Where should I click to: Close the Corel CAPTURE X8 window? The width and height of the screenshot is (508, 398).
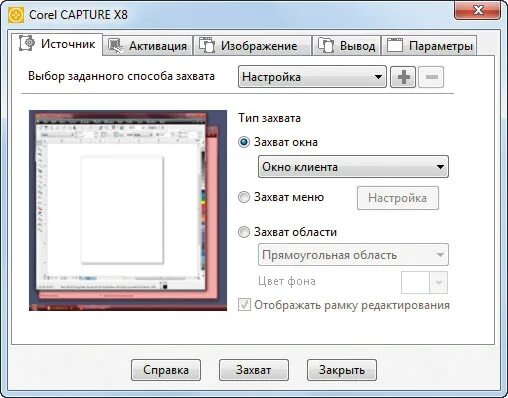tap(478, 11)
